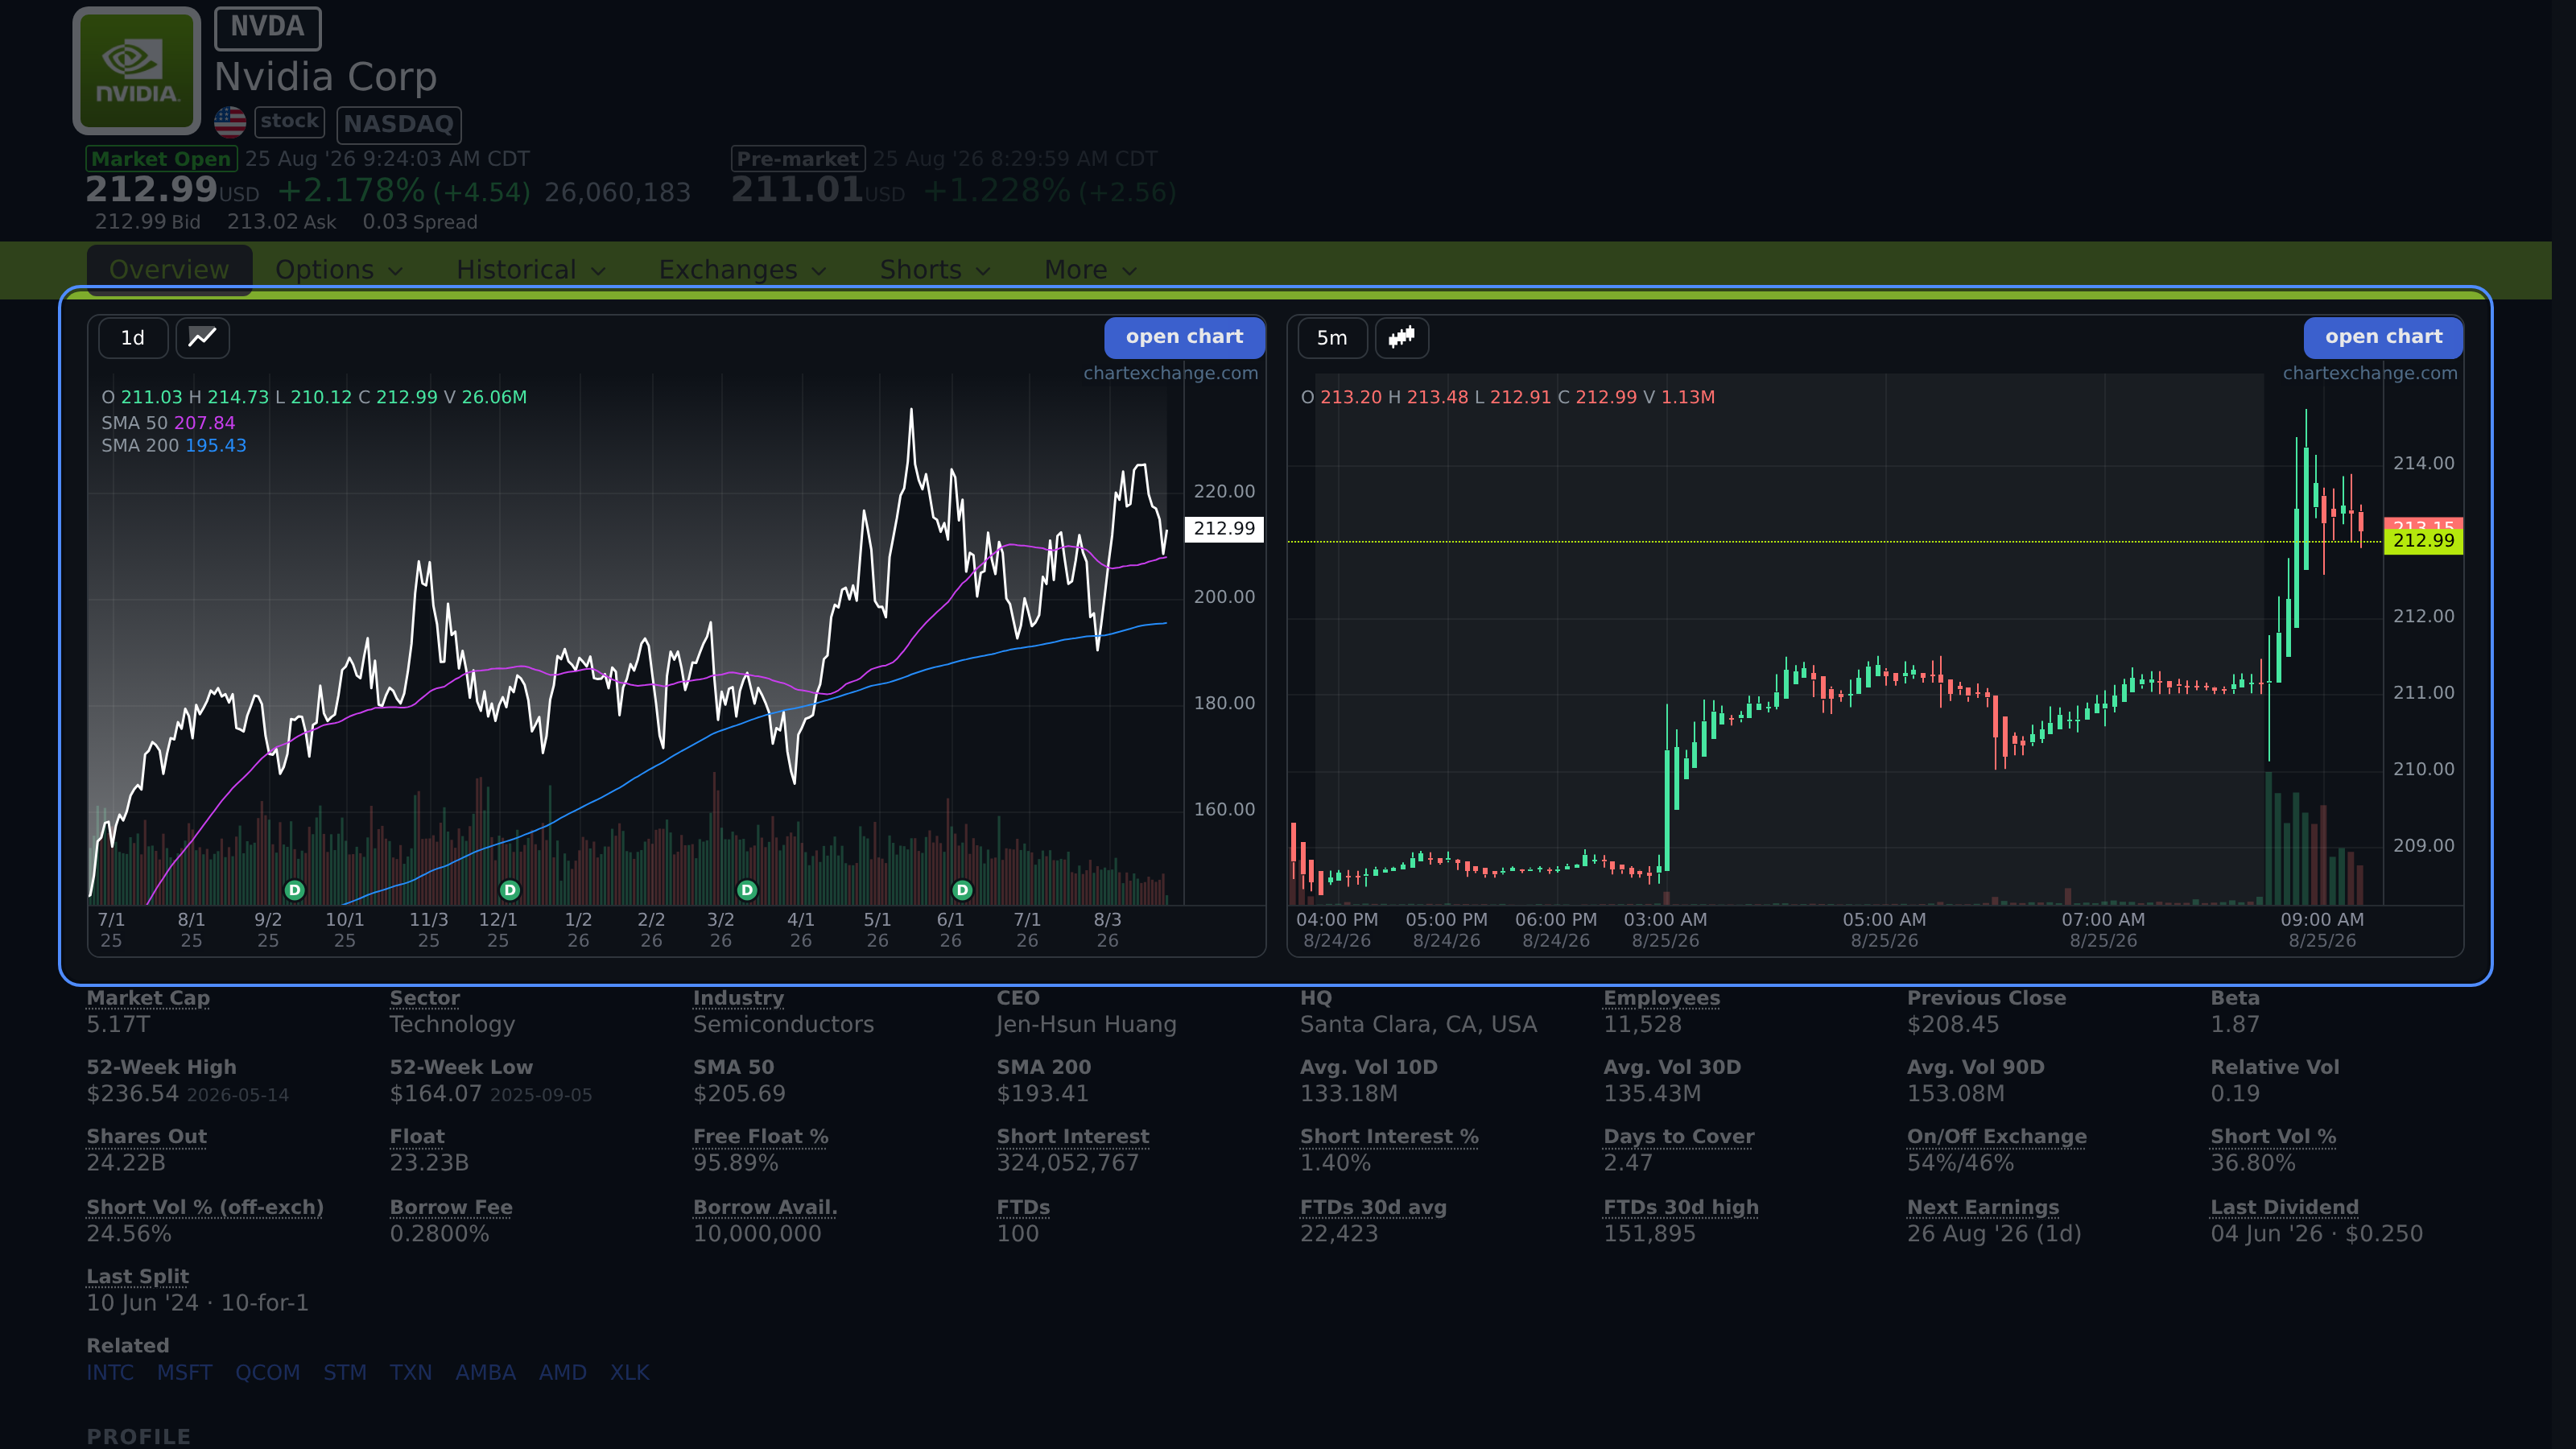Click the FTDs 30d high label
Screen dimensions: 2576x1449
point(1680,1207)
